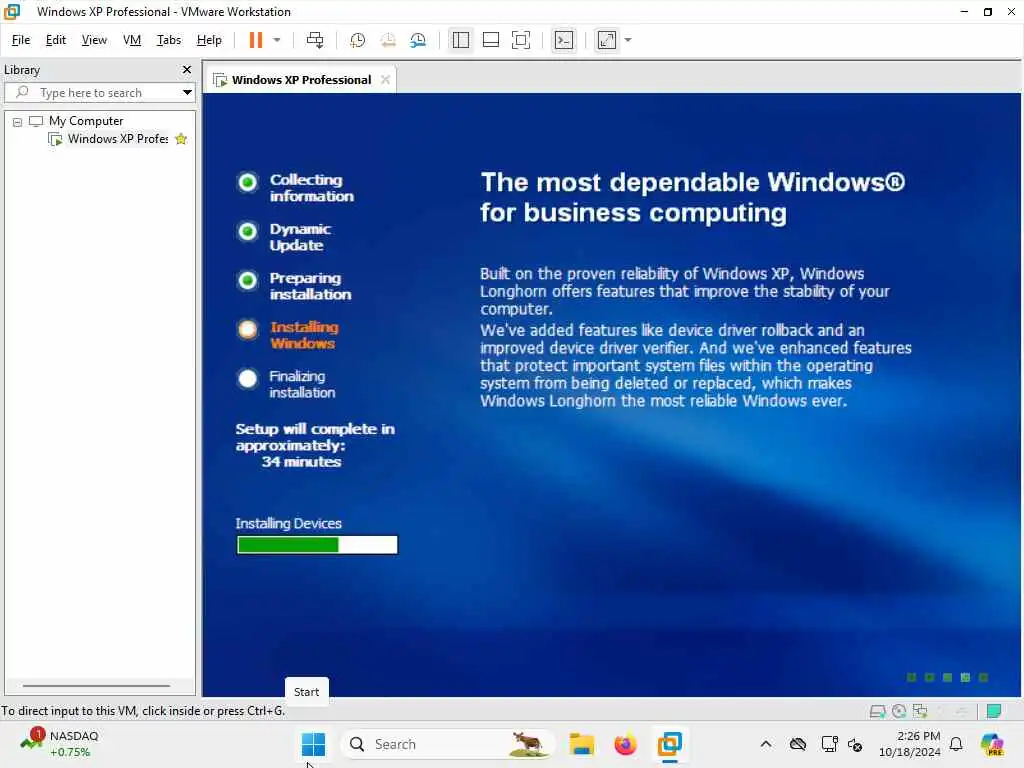Viewport: 1024px width, 768px height.
Task: Click the display/network tray icon
Action: click(829, 744)
